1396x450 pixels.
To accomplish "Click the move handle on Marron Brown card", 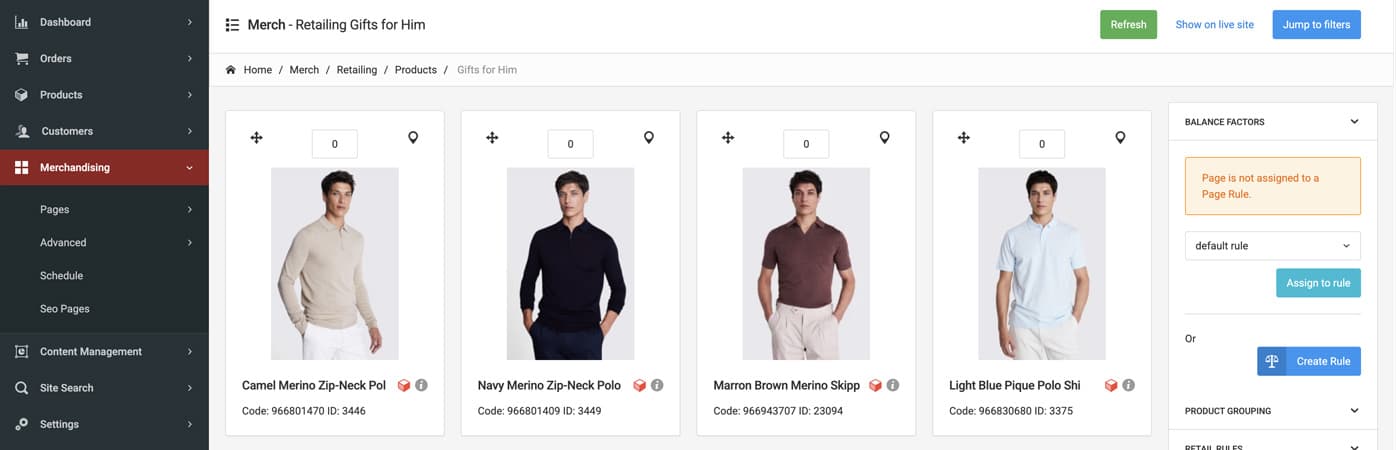I will pyautogui.click(x=728, y=138).
